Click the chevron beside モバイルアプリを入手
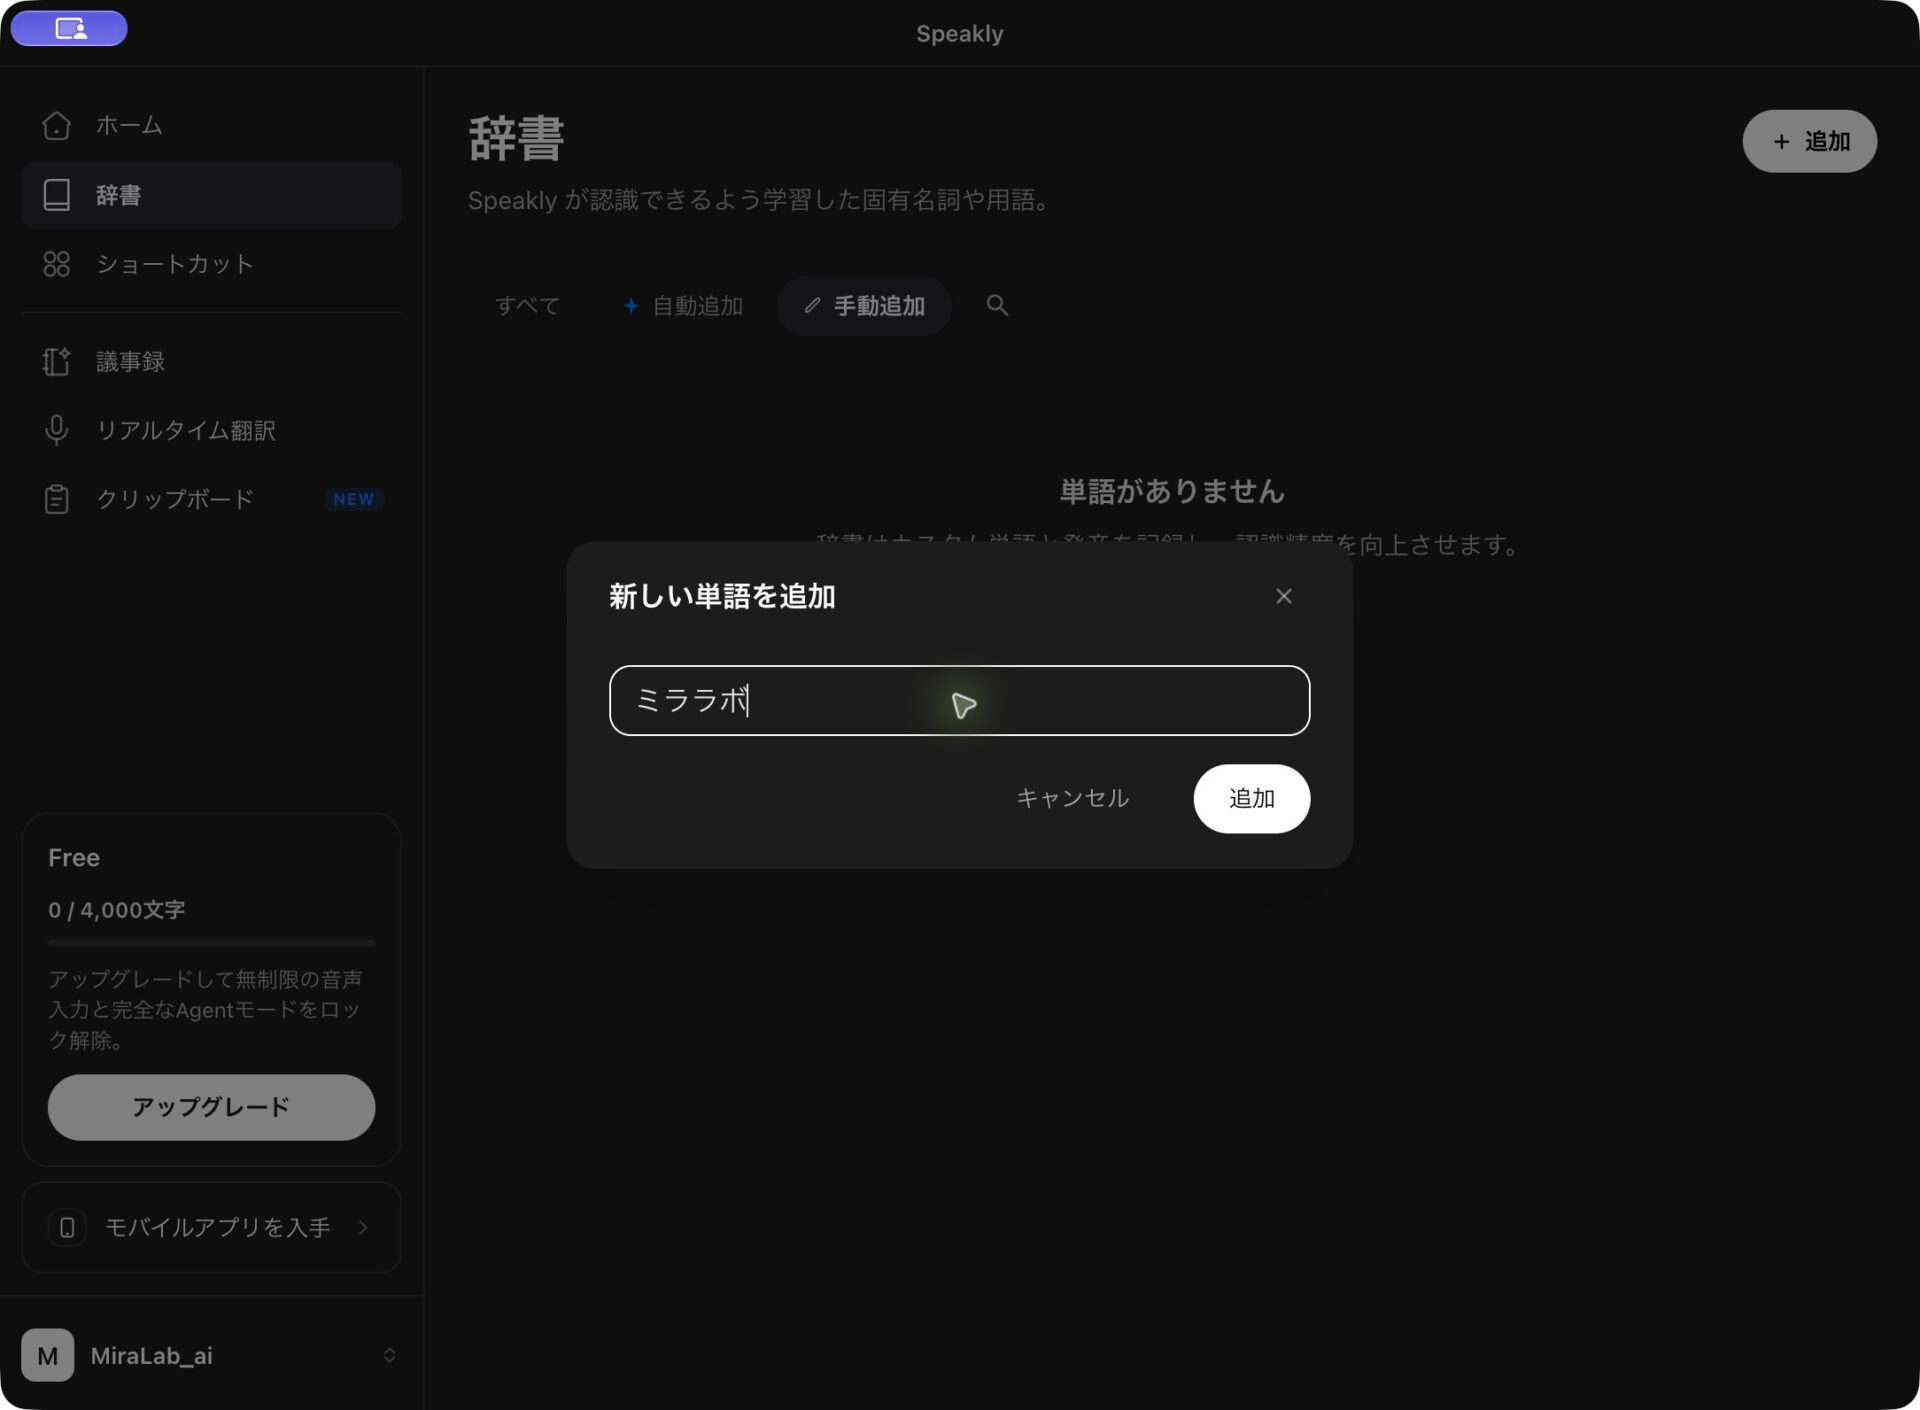The width and height of the screenshot is (1920, 1410). tap(363, 1227)
